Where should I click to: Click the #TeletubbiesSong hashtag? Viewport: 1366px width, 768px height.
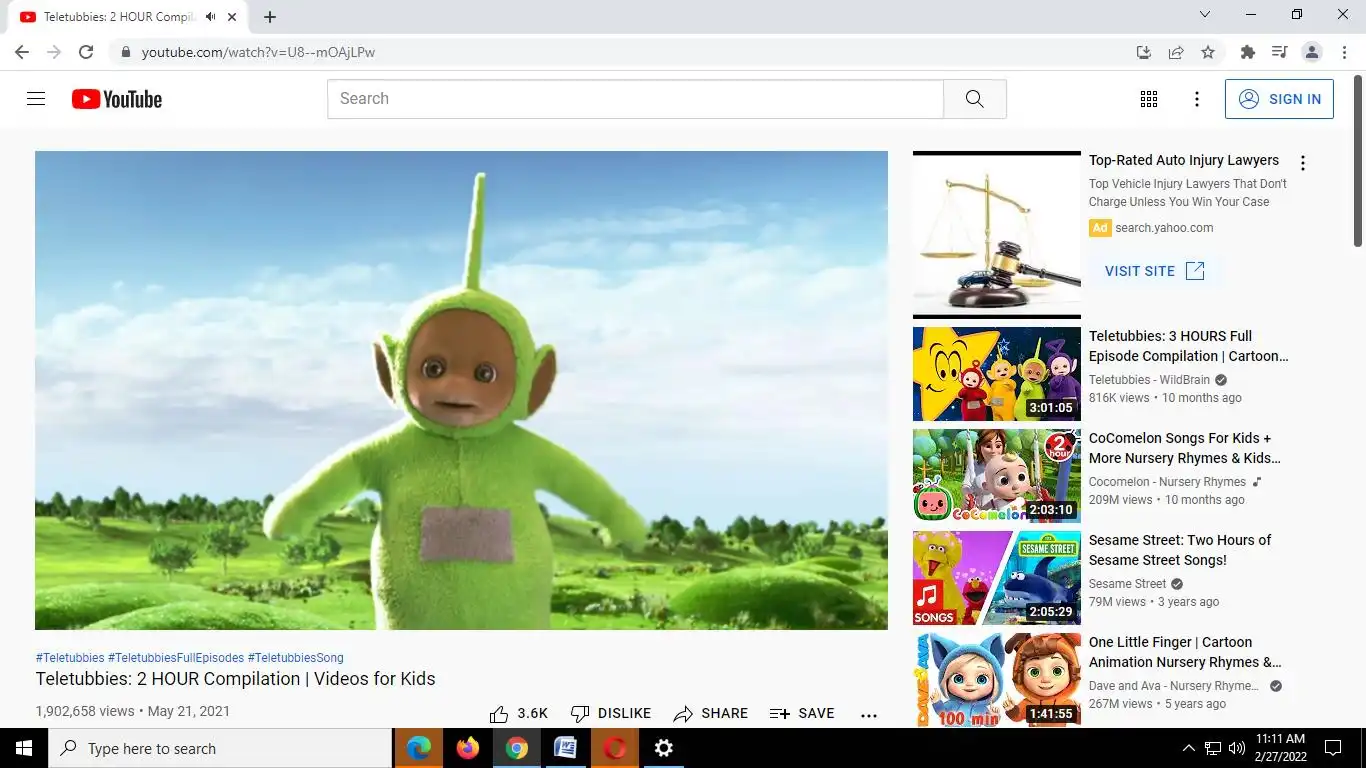(296, 658)
